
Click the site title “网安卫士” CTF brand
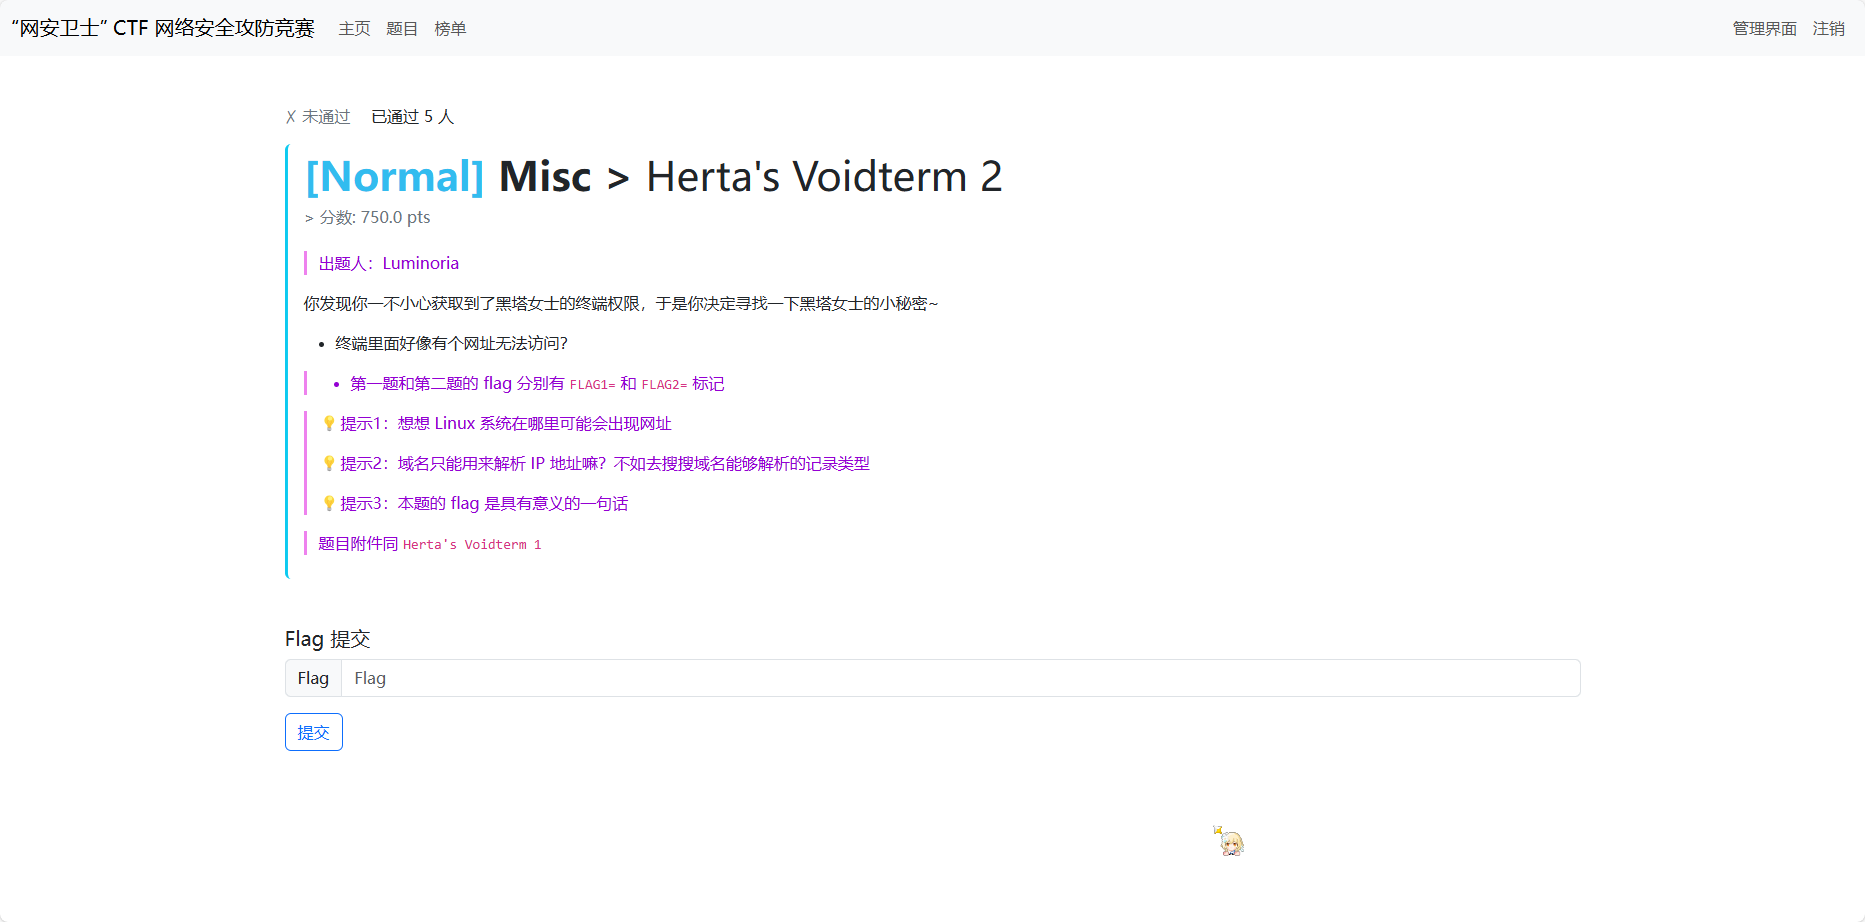pos(163,28)
